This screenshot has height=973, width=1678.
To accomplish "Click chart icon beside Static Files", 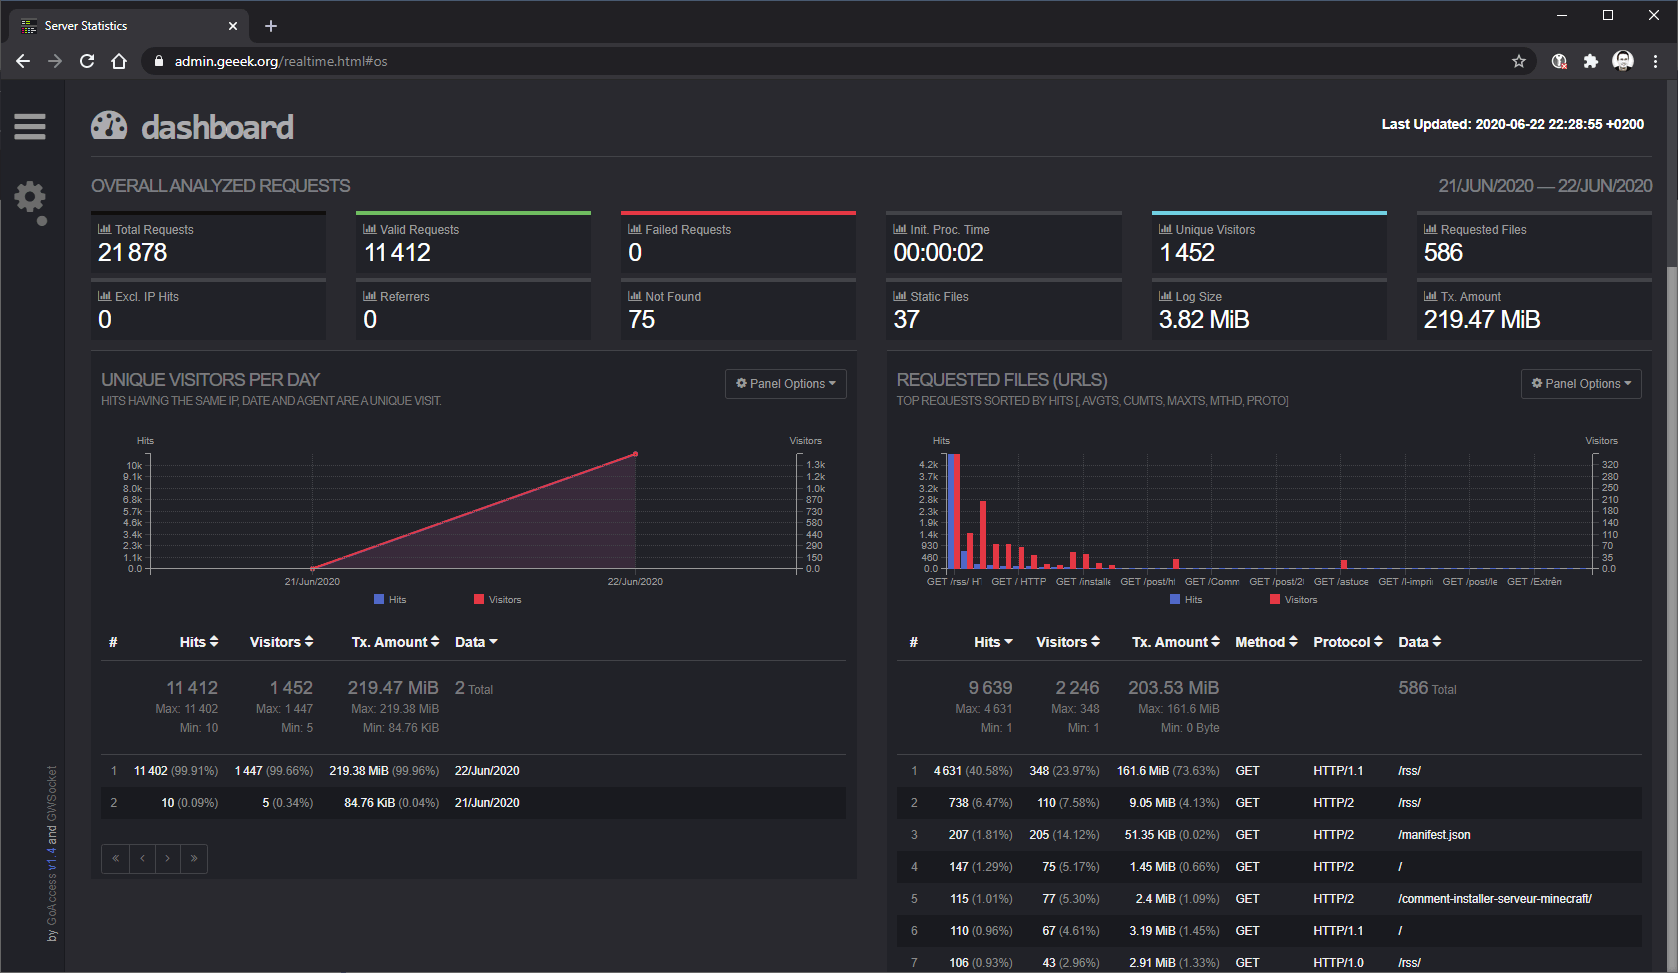I will (x=899, y=296).
